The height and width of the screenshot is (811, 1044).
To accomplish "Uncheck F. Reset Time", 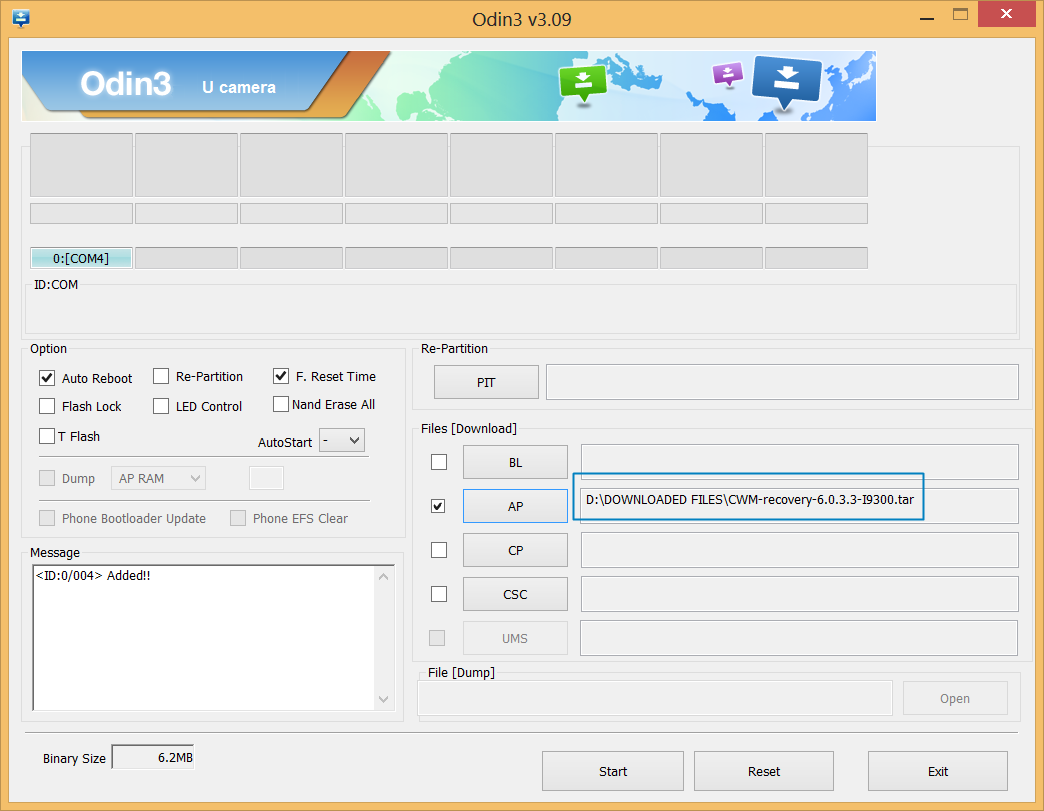I will click(x=281, y=376).
